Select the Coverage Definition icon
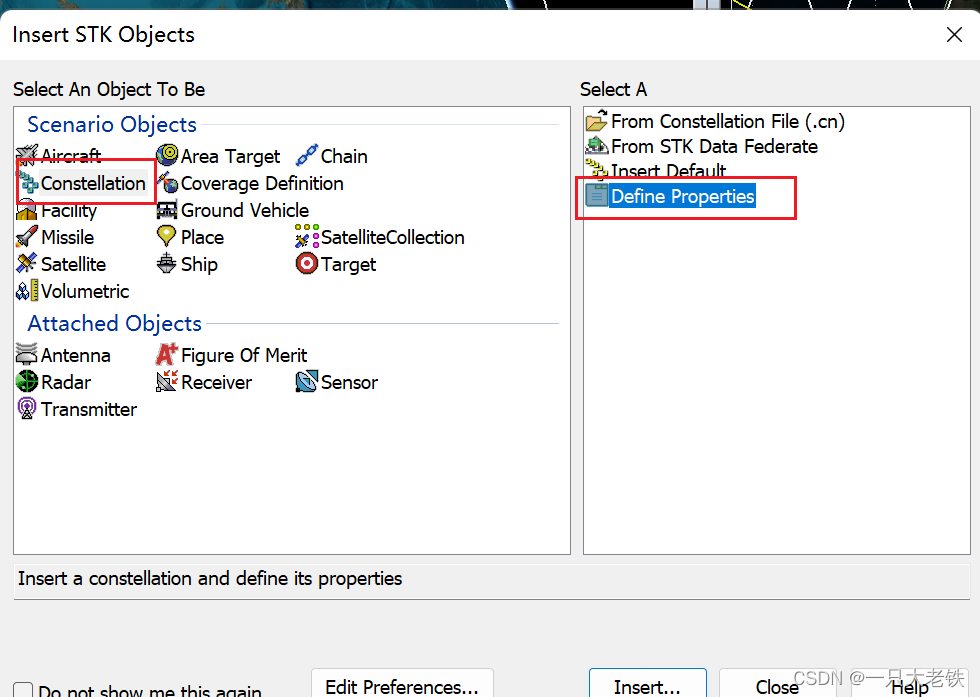 tap(167, 183)
